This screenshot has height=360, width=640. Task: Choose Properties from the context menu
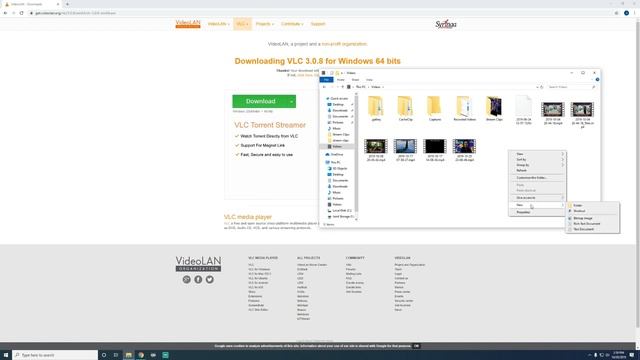coord(537,212)
